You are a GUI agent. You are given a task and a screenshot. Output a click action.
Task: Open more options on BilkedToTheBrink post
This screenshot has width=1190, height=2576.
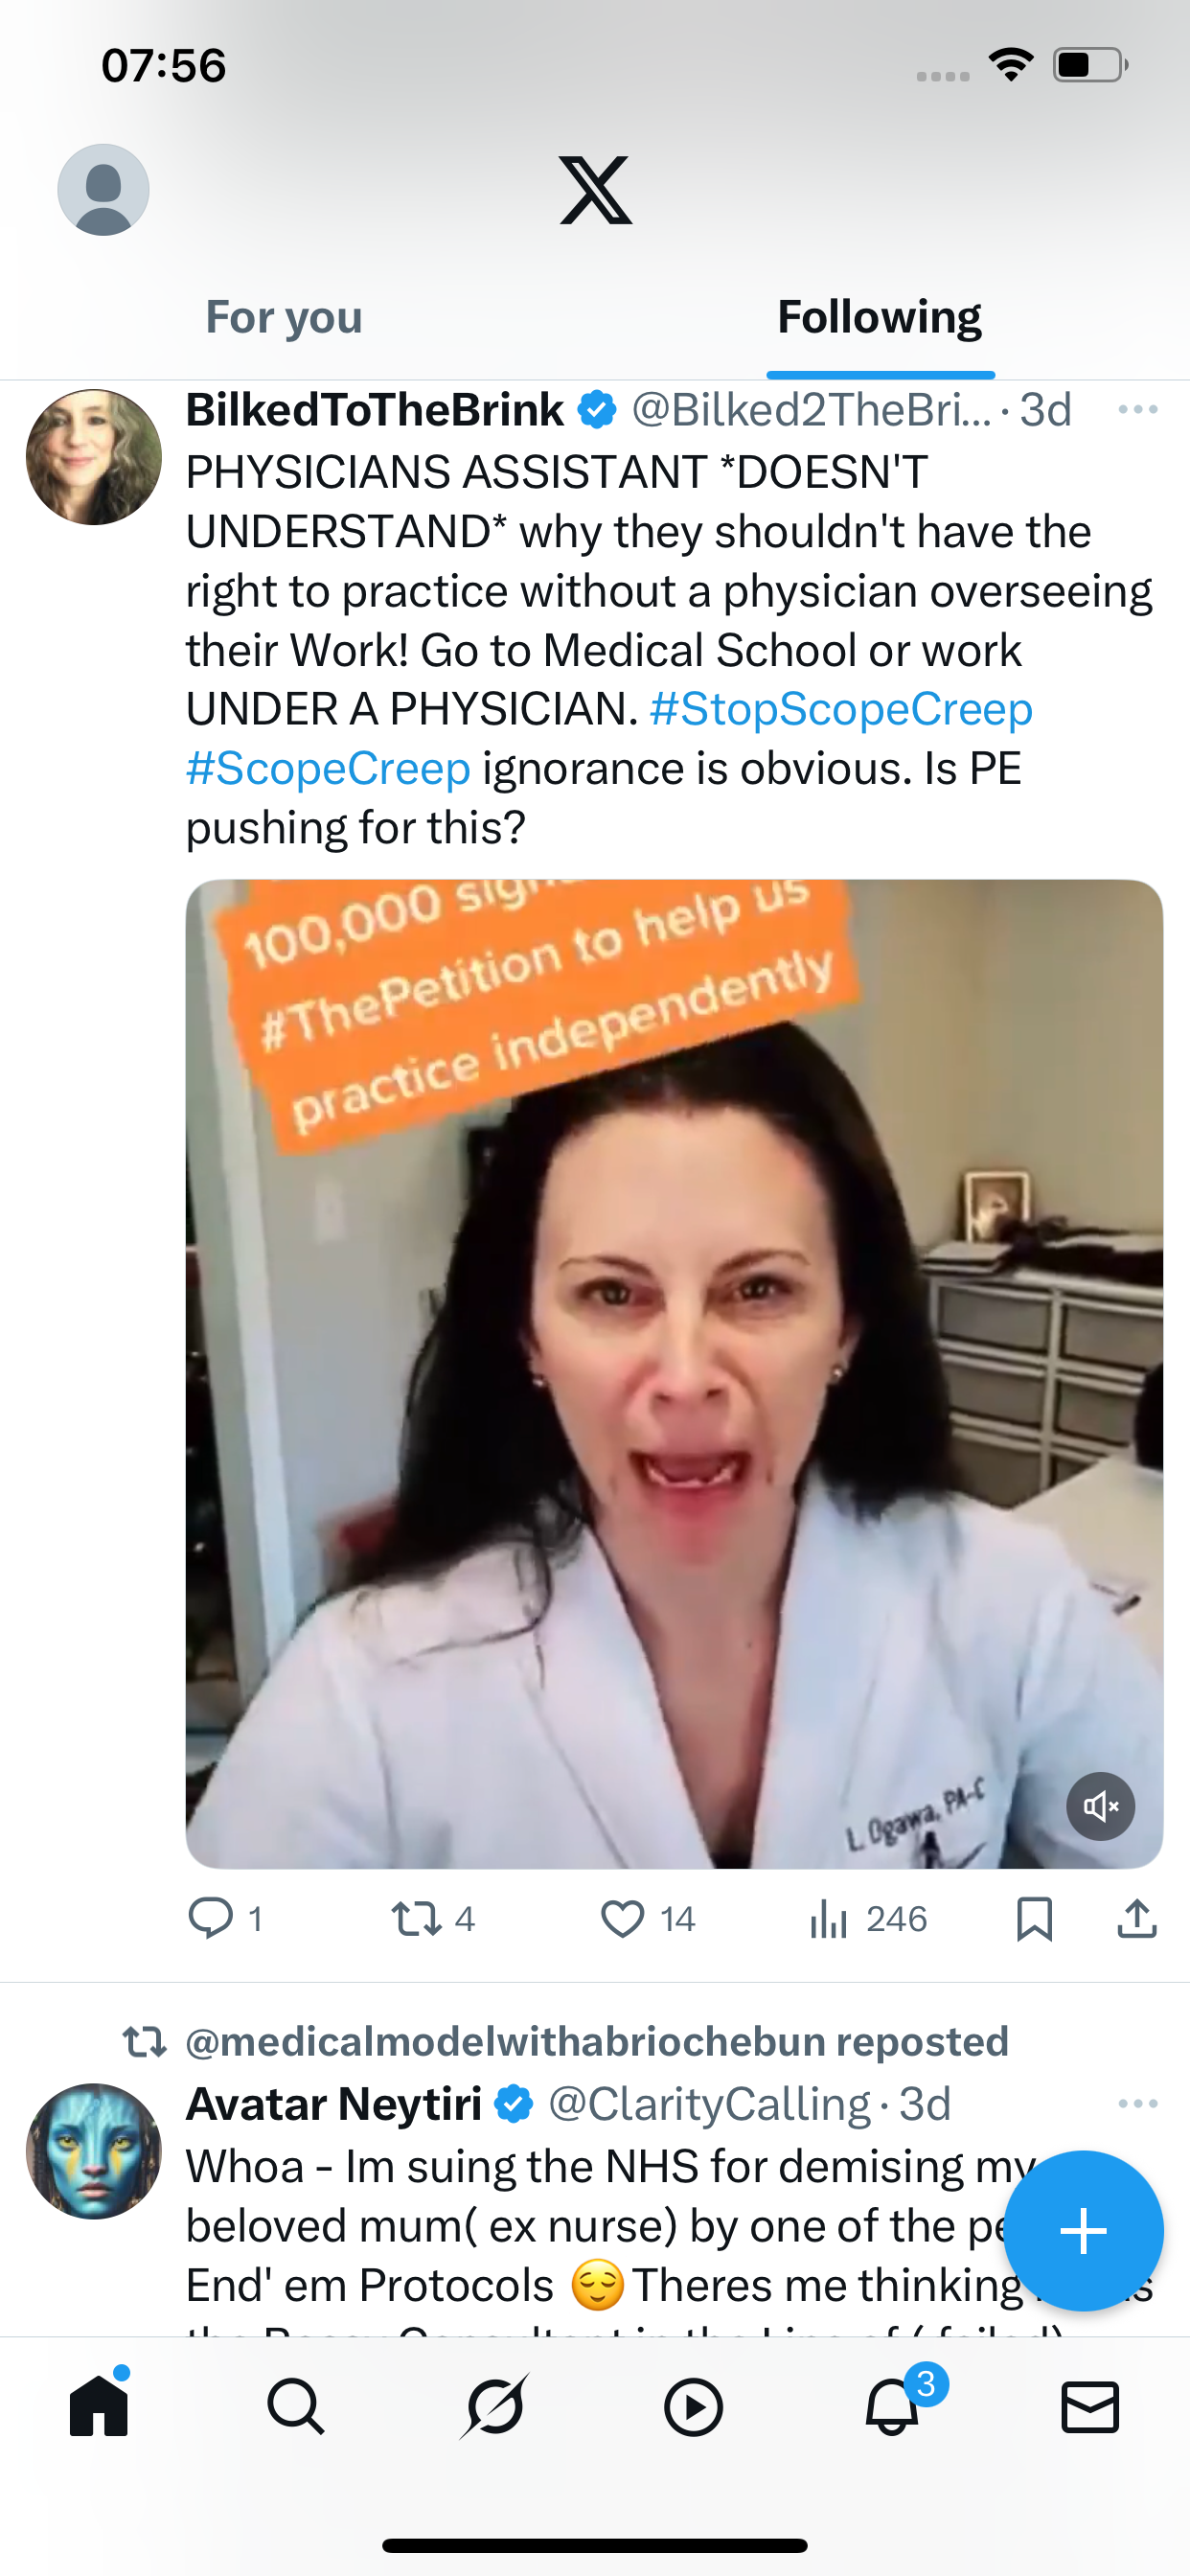pyautogui.click(x=1138, y=409)
